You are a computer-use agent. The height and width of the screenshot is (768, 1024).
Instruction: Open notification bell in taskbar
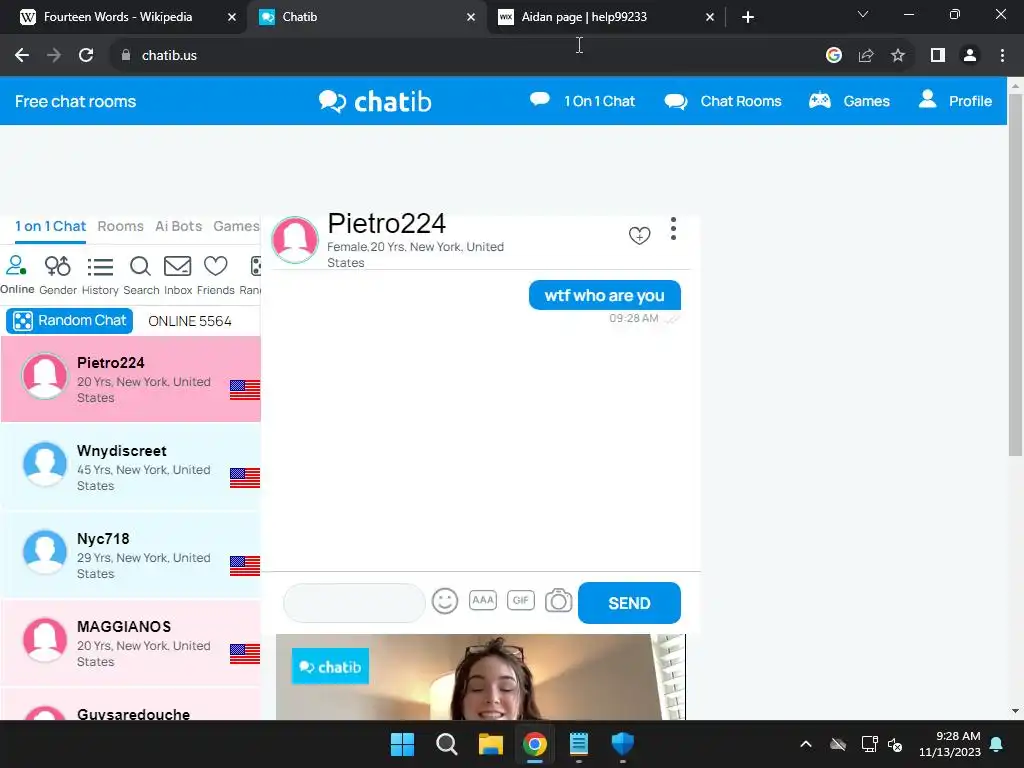tap(997, 744)
